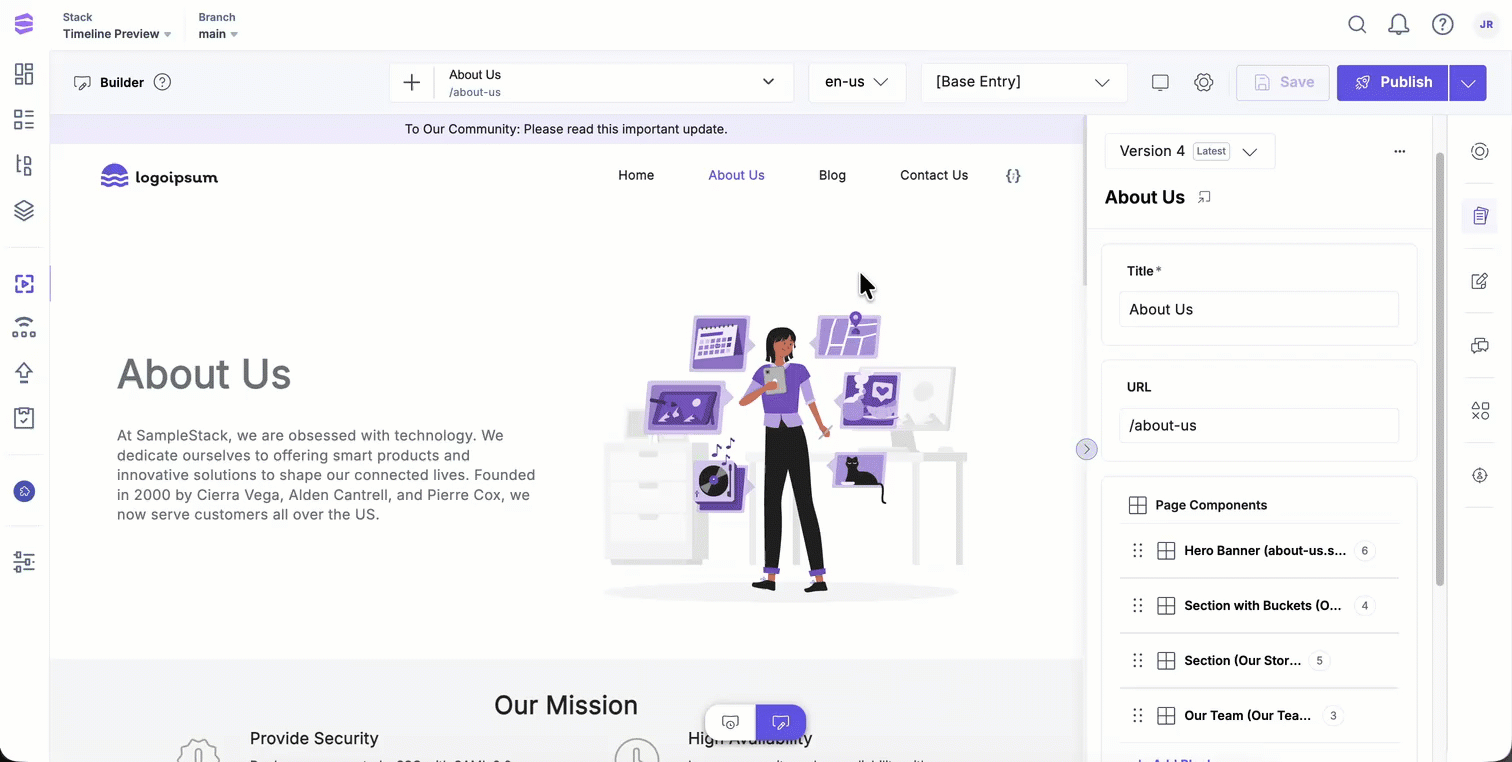This screenshot has width=1512, height=762.
Task: Click the Section with Buckets drag handle
Action: pyautogui.click(x=1137, y=605)
